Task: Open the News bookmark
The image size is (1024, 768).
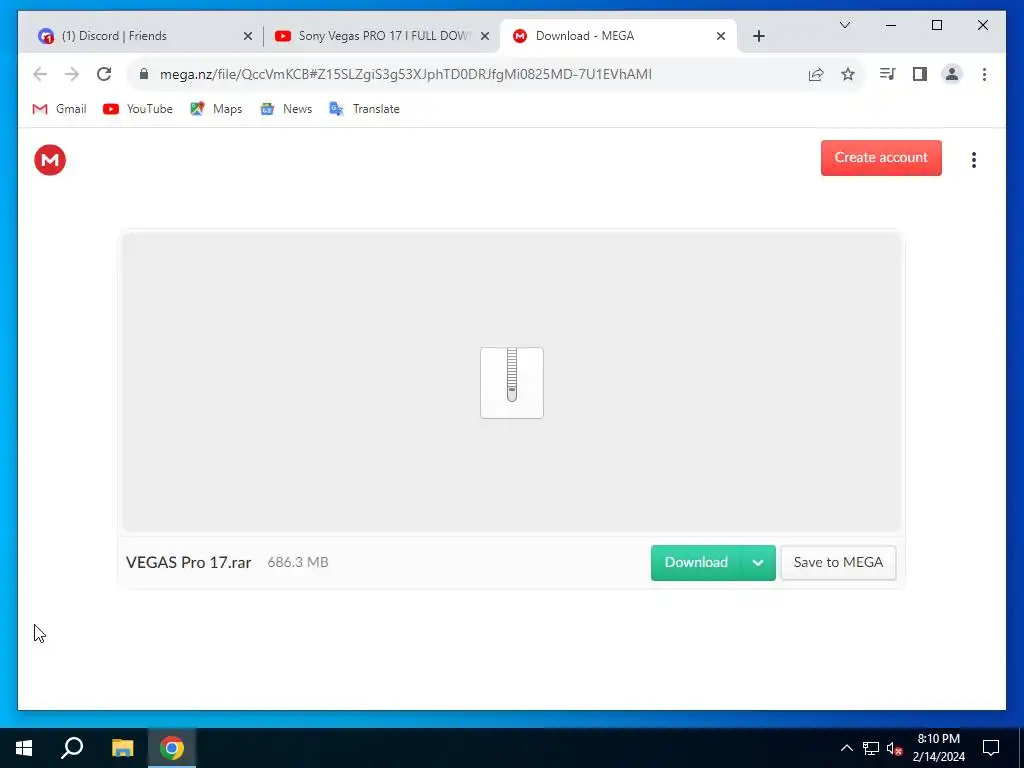Action: click(x=286, y=109)
